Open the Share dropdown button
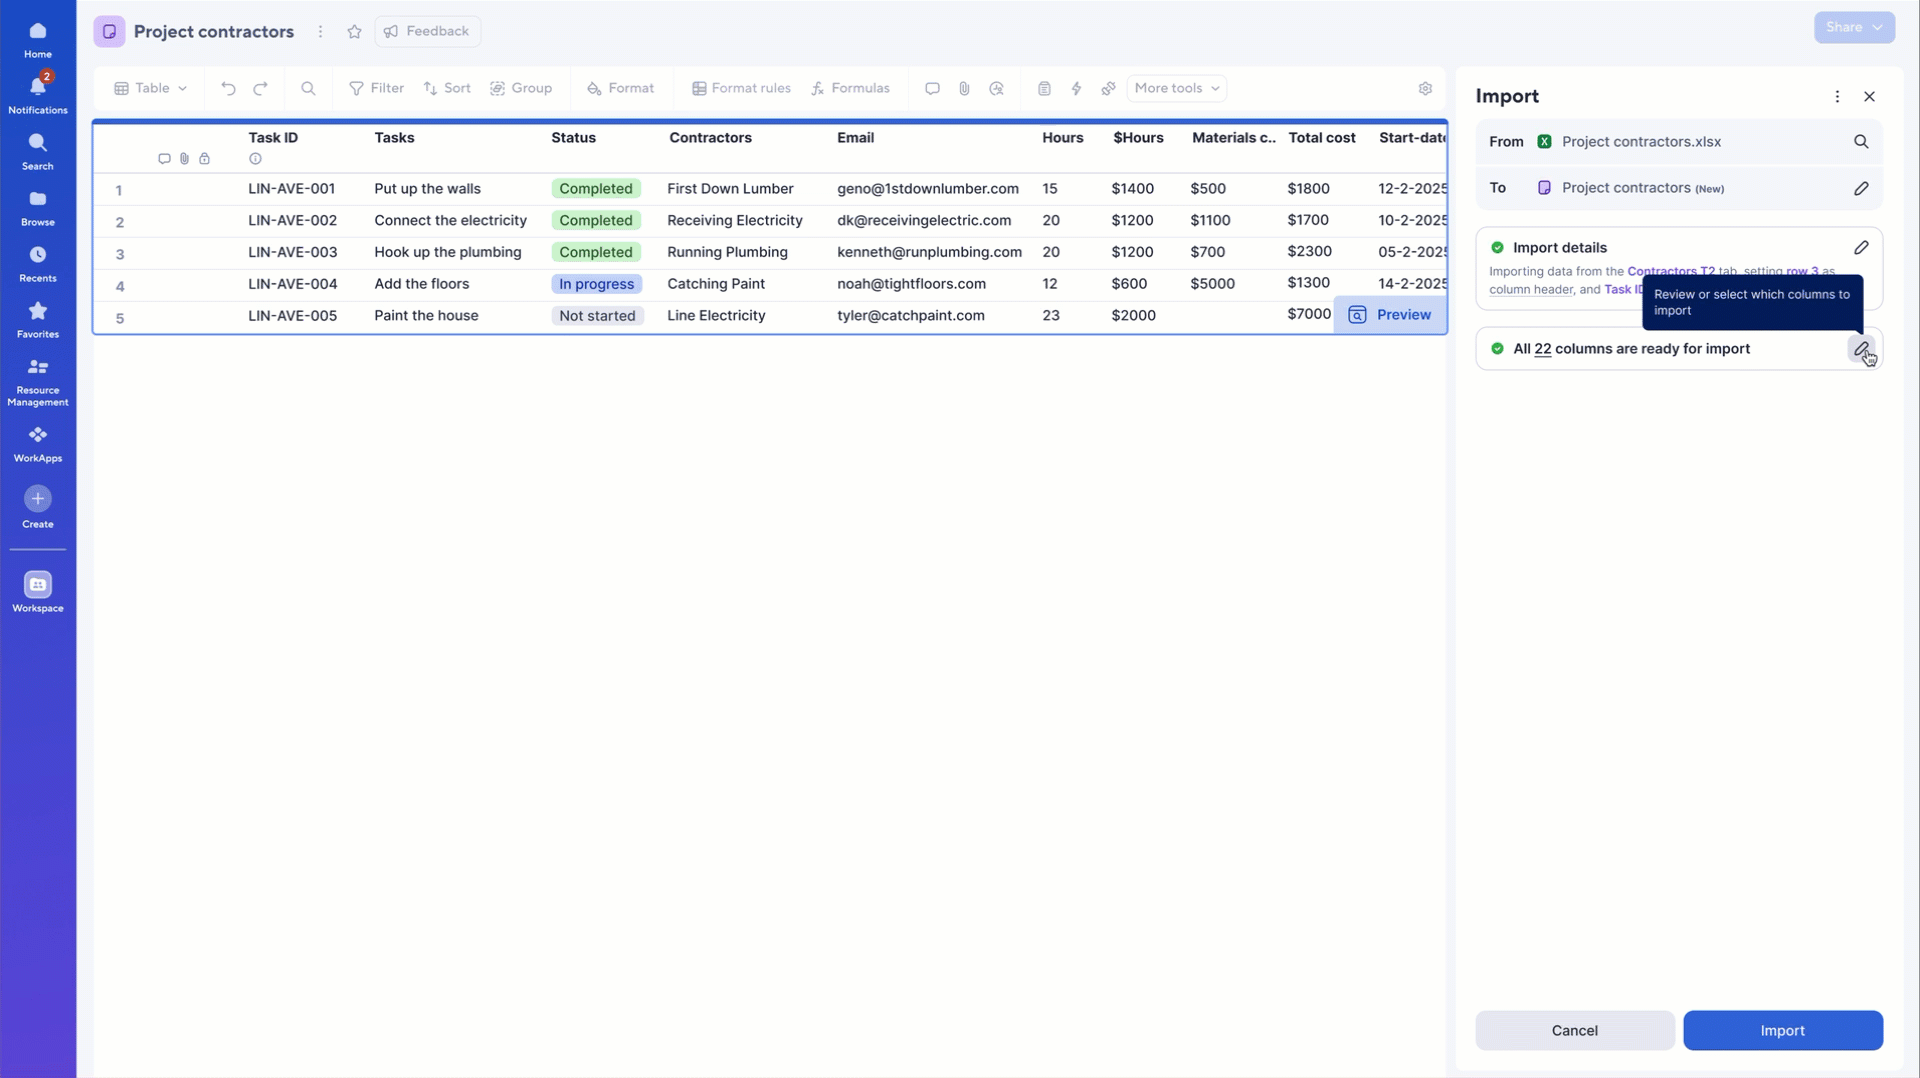The image size is (1920, 1078). tap(1853, 28)
